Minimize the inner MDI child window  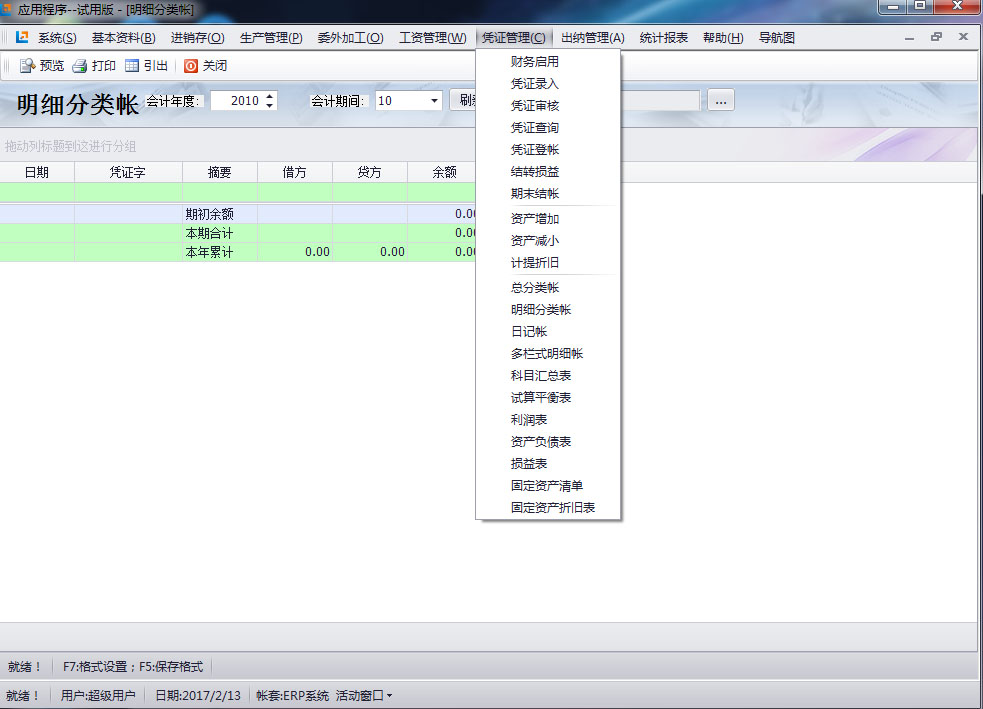click(x=909, y=38)
